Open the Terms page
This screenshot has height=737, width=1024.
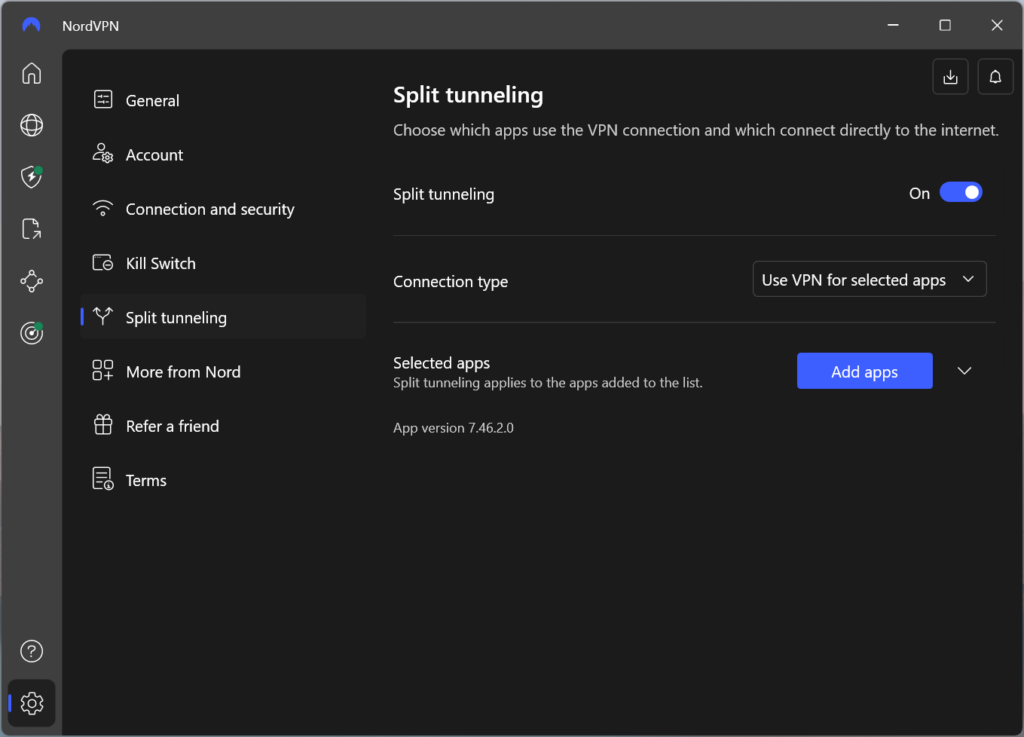[223, 480]
